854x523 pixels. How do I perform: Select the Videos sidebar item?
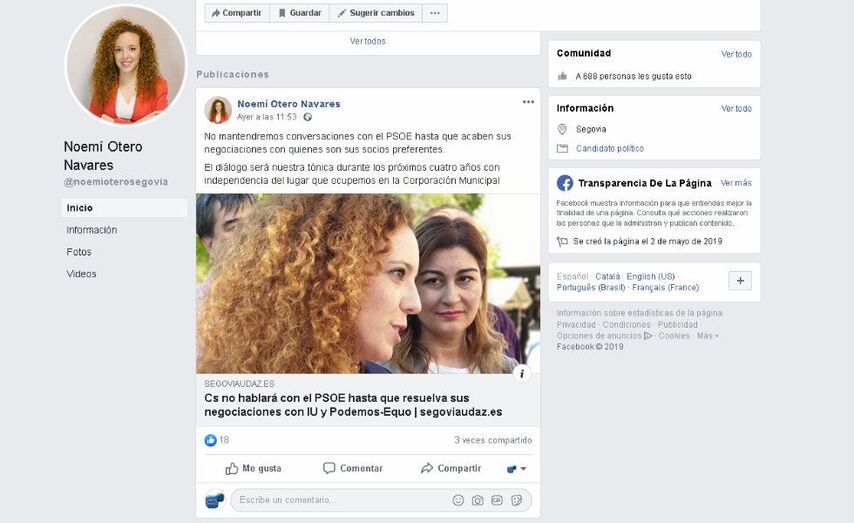click(82, 274)
